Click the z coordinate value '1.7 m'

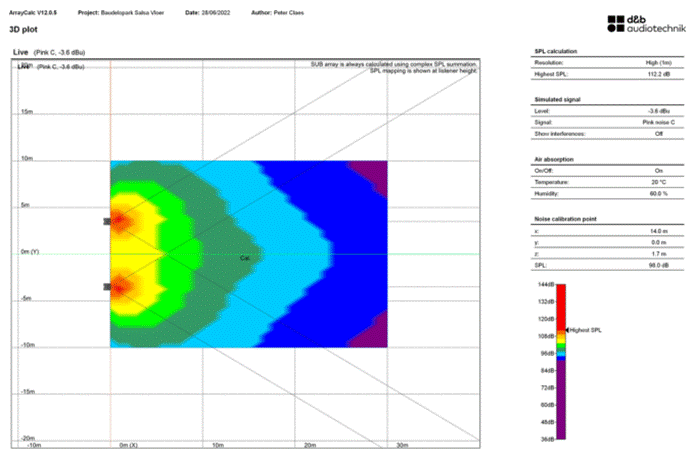[658, 254]
